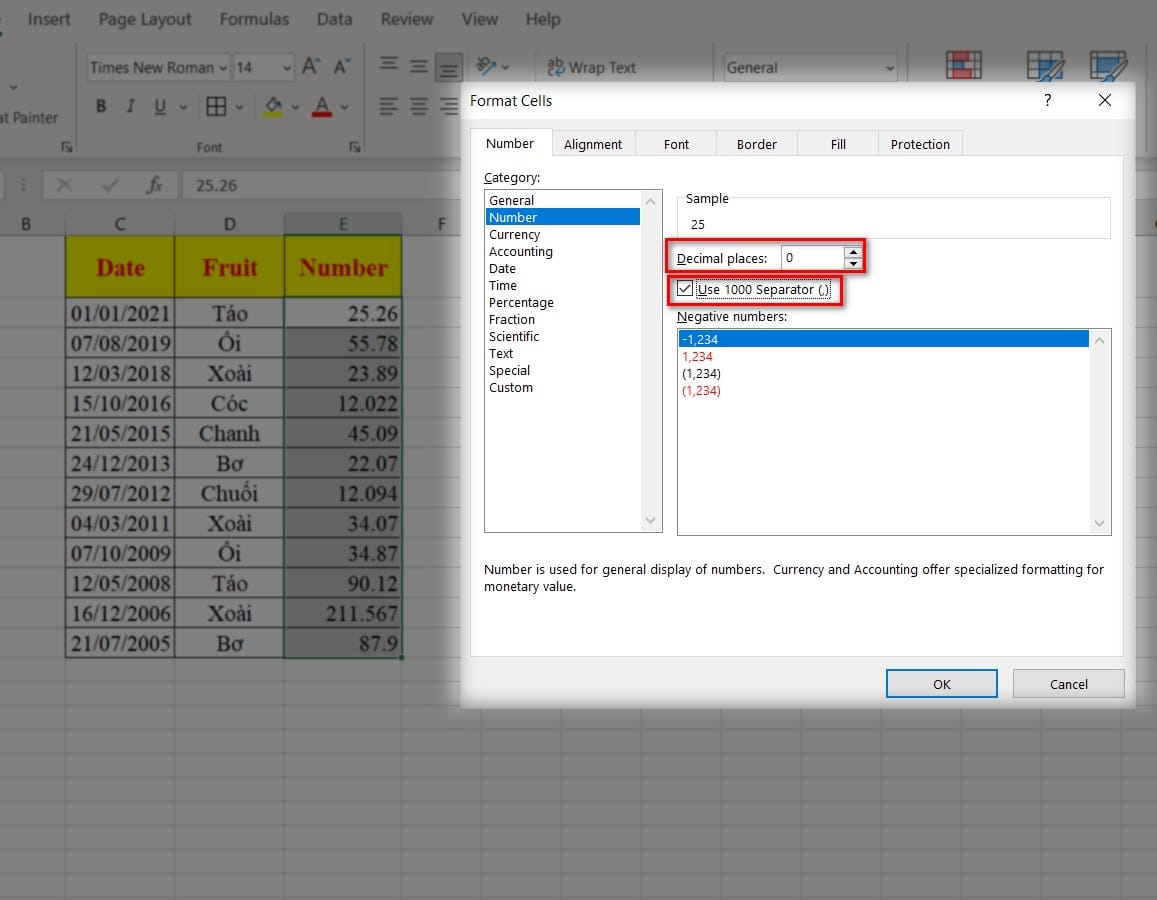Screen dimensions: 1157x900
Task: Click the formula bar Enter checkmark icon
Action: [110, 185]
